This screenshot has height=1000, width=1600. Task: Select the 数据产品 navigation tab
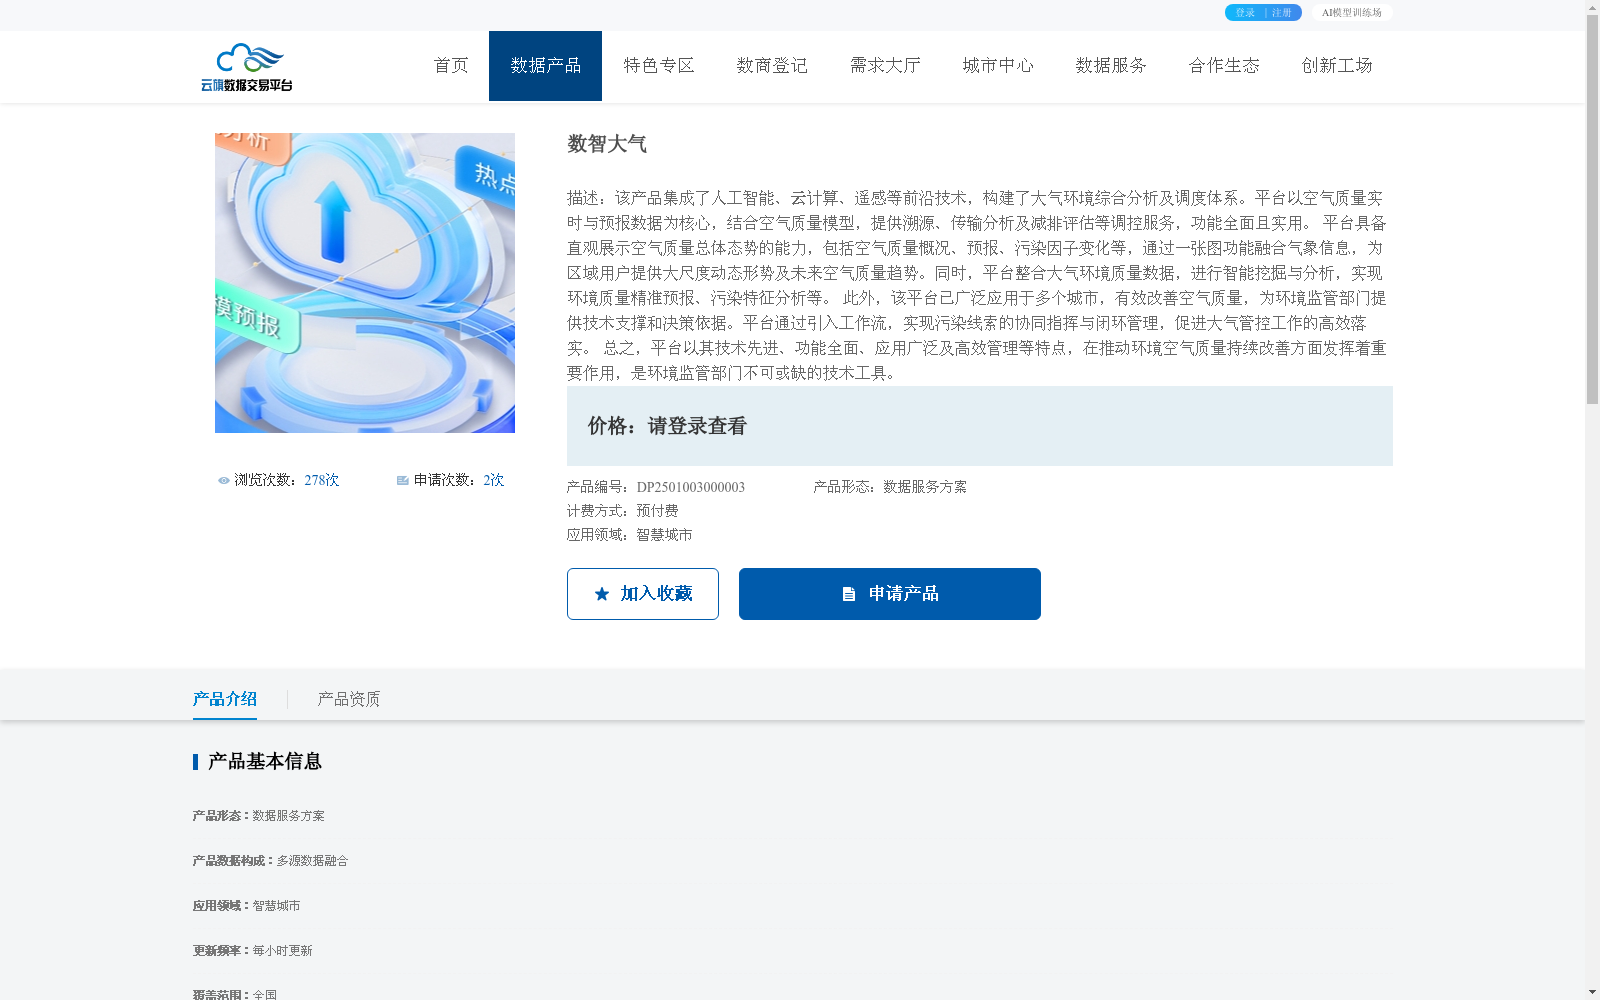[x=545, y=66]
